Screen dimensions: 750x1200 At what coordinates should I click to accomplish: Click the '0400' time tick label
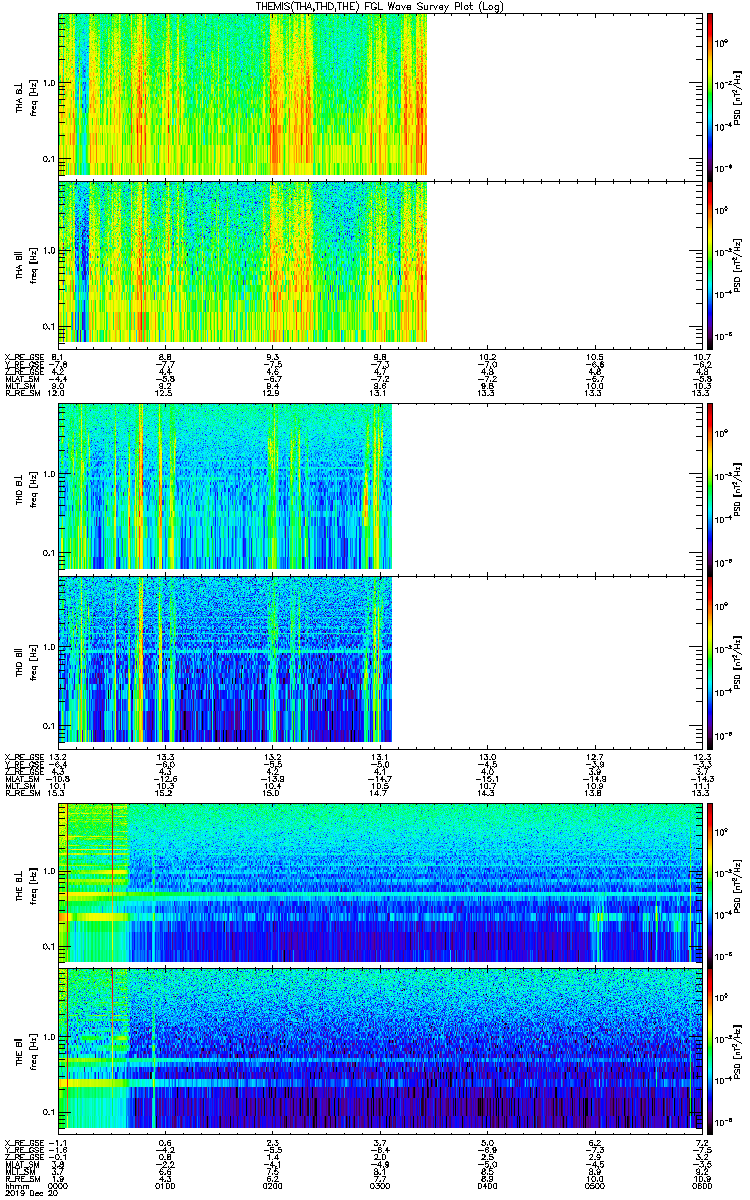pos(486,1186)
